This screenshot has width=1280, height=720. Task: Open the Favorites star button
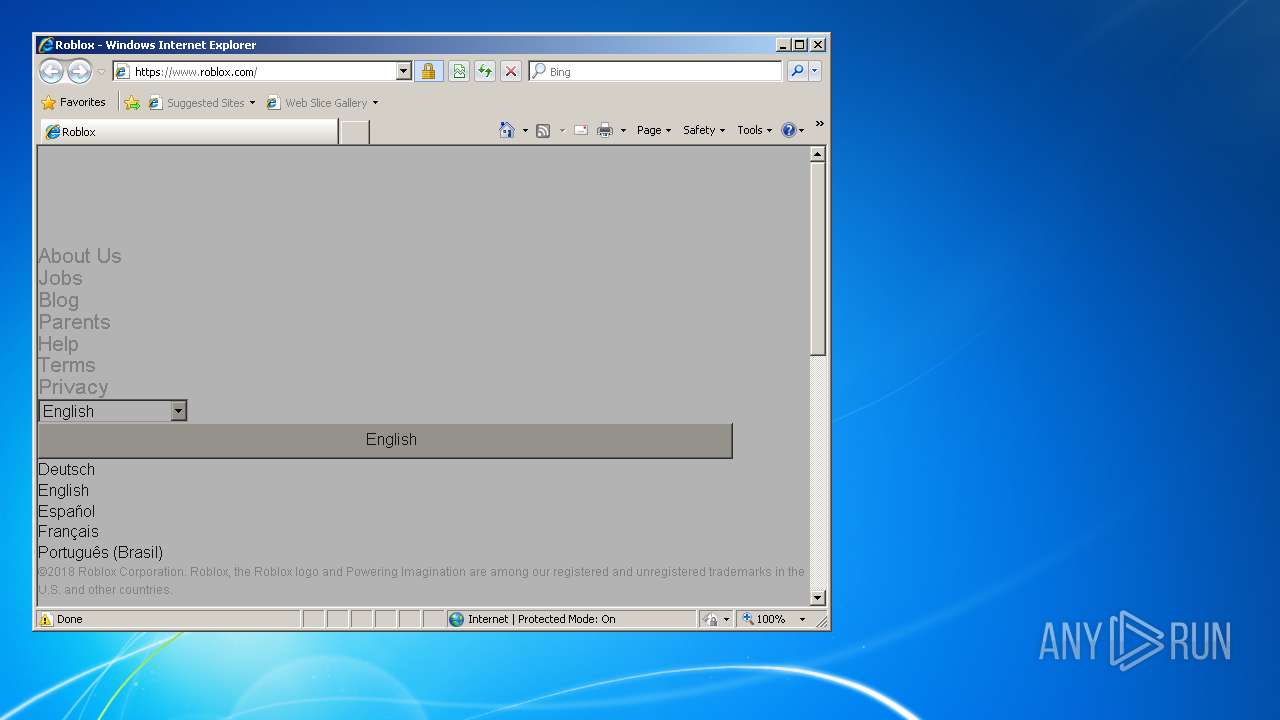(73, 102)
